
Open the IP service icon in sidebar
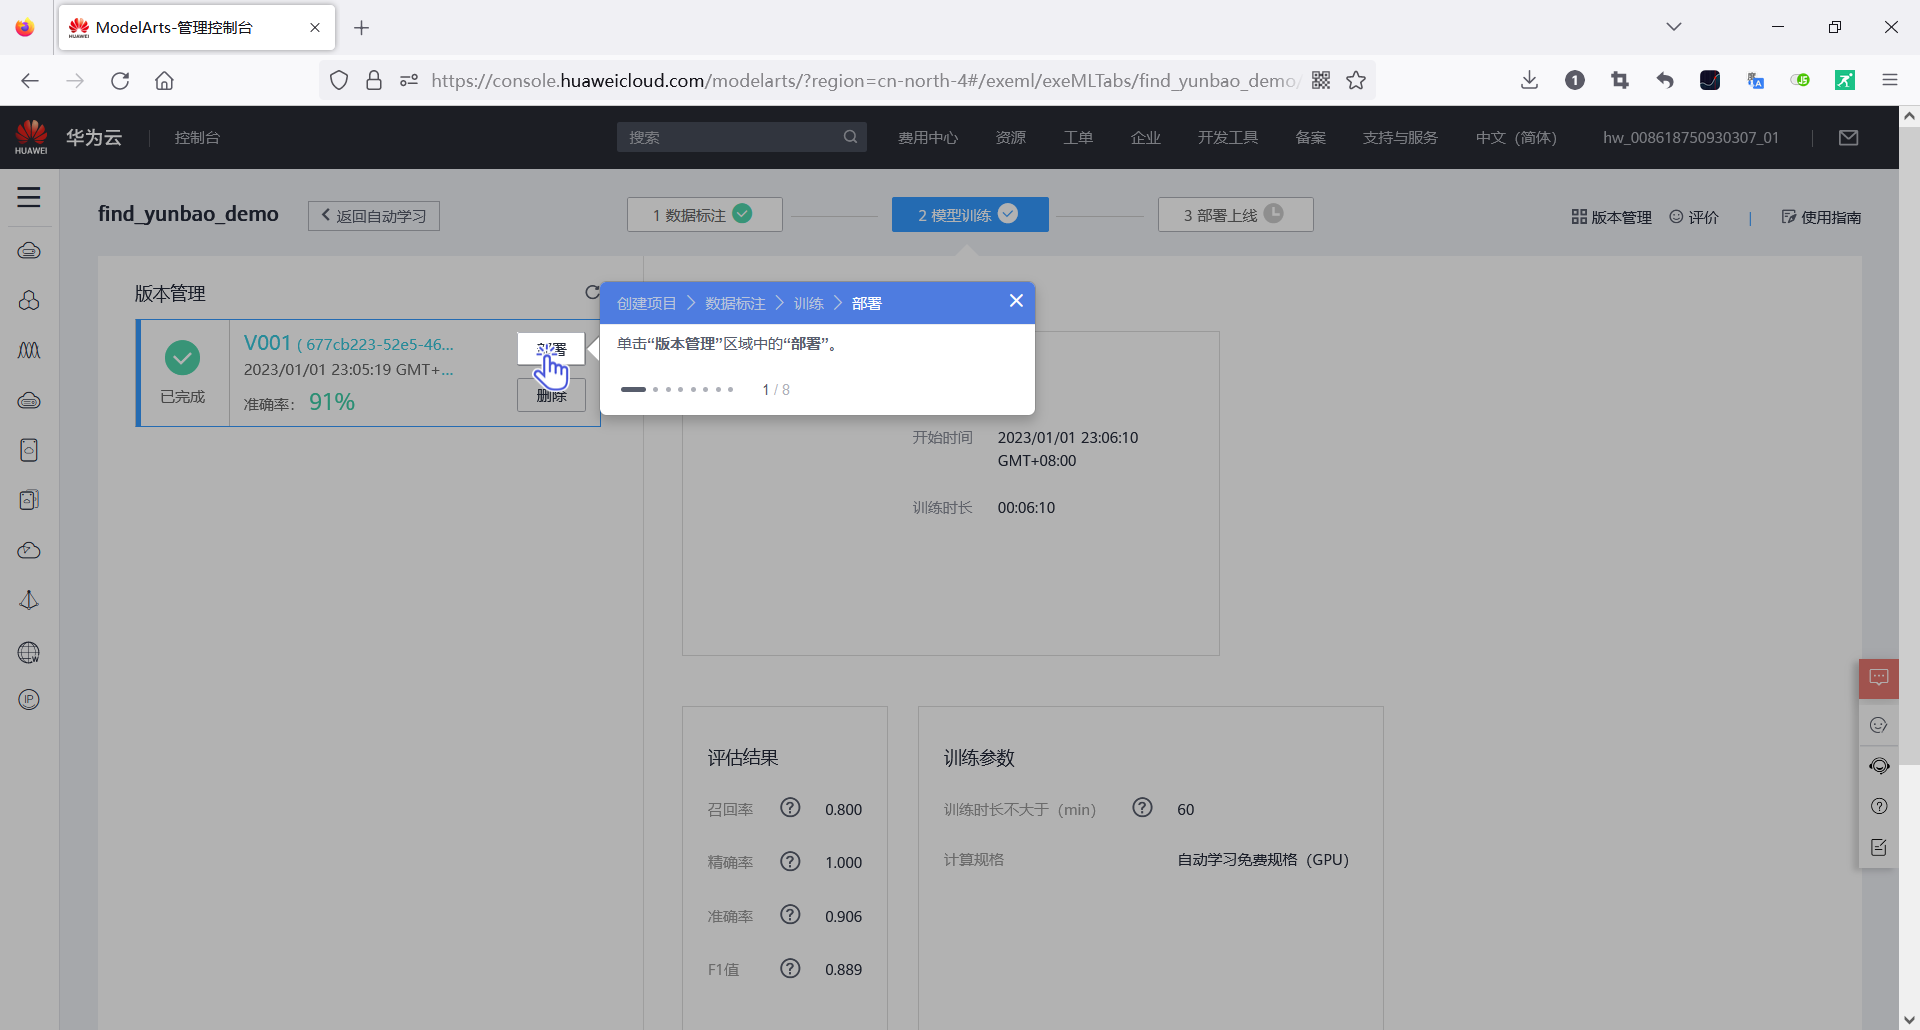[29, 699]
